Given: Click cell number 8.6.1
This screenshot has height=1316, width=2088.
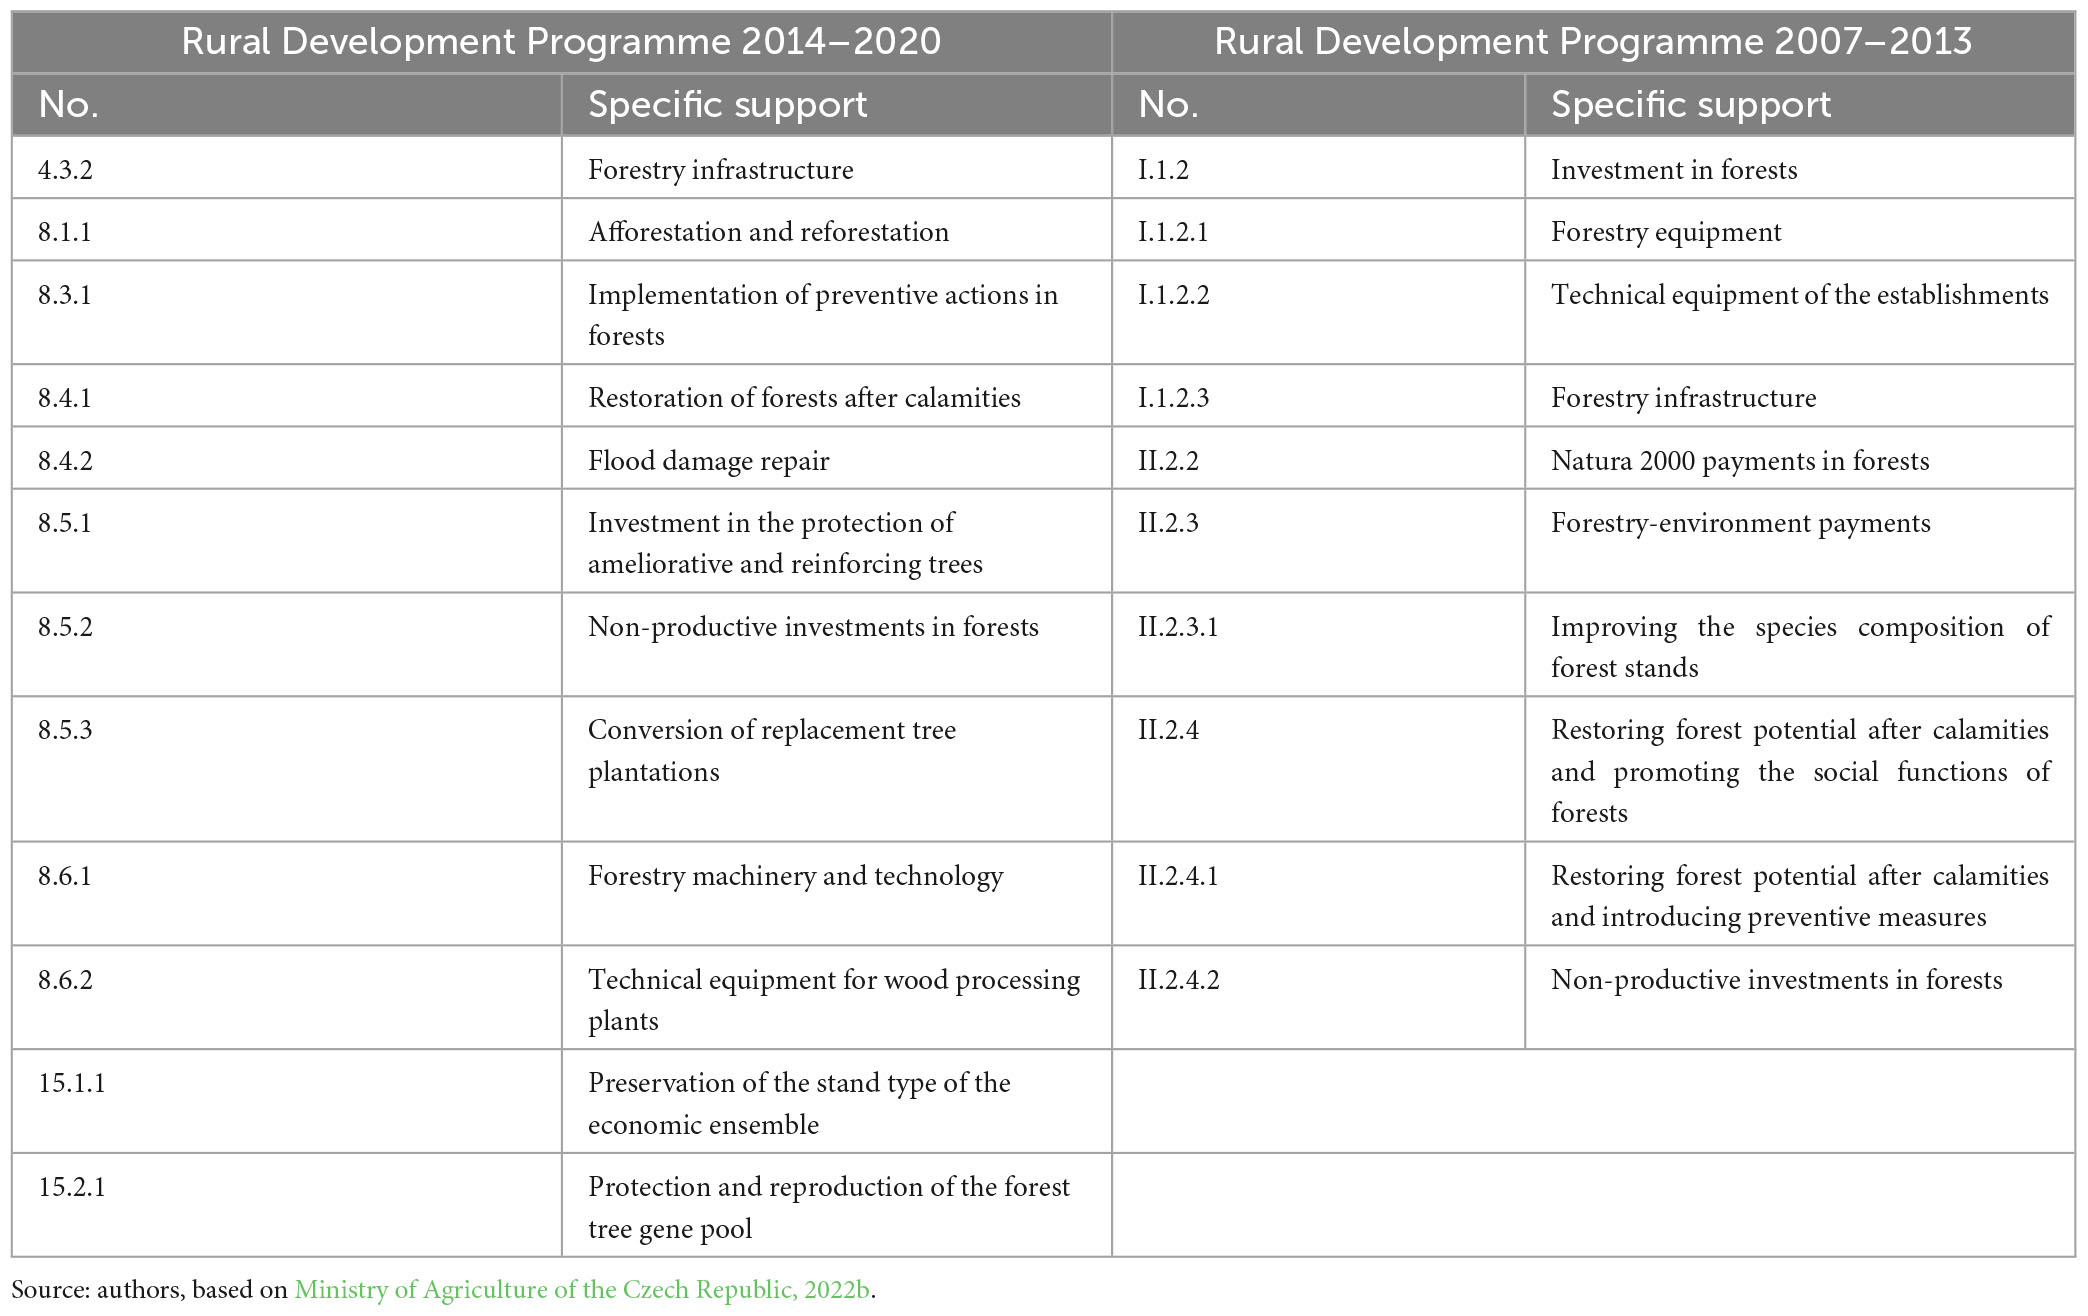Looking at the screenshot, I should point(286,894).
